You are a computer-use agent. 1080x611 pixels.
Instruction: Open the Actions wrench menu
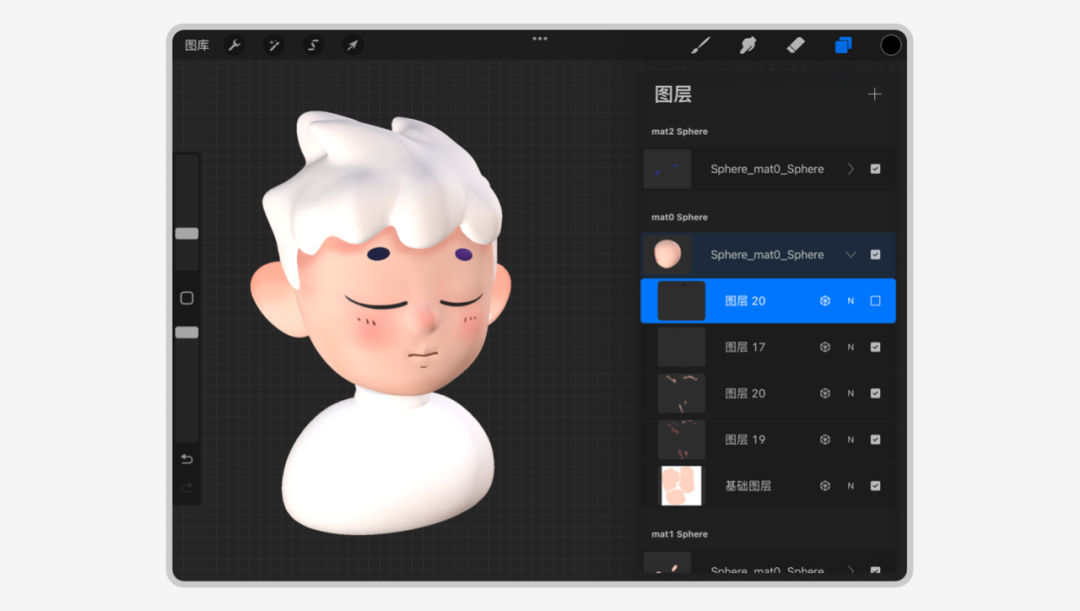point(234,45)
